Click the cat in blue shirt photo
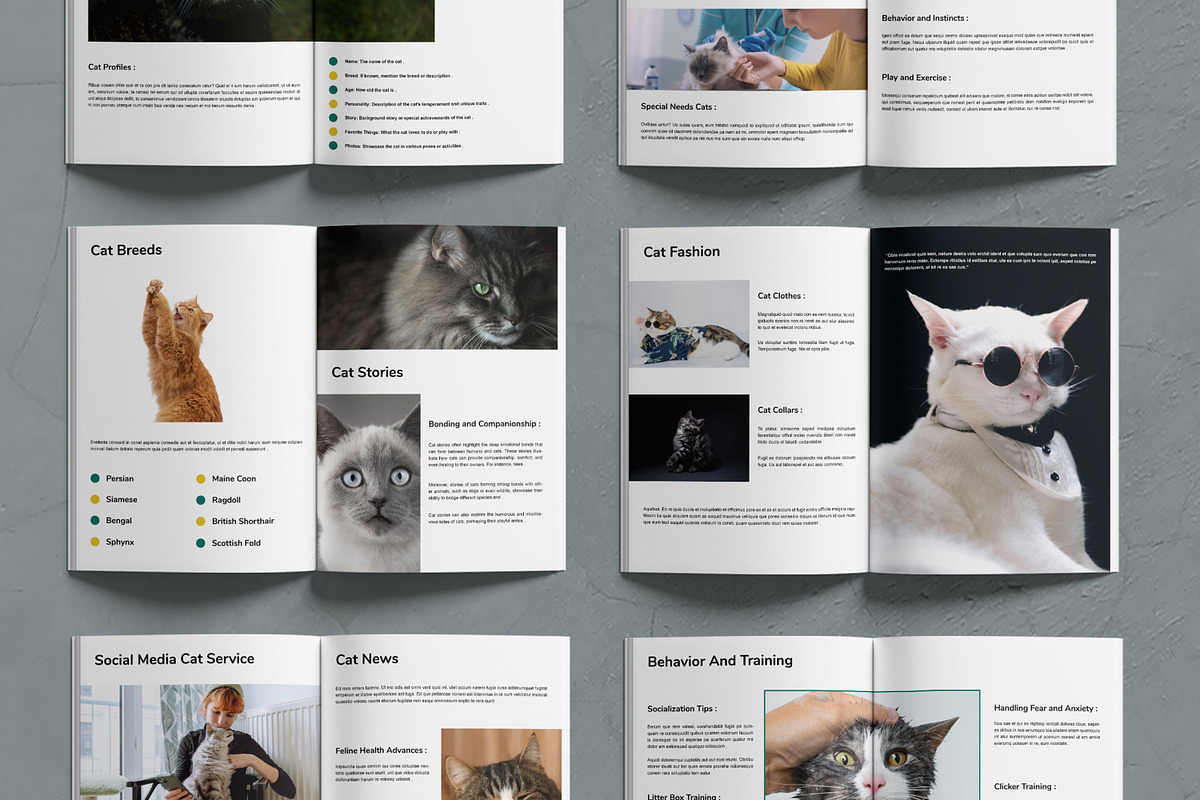 (689, 323)
